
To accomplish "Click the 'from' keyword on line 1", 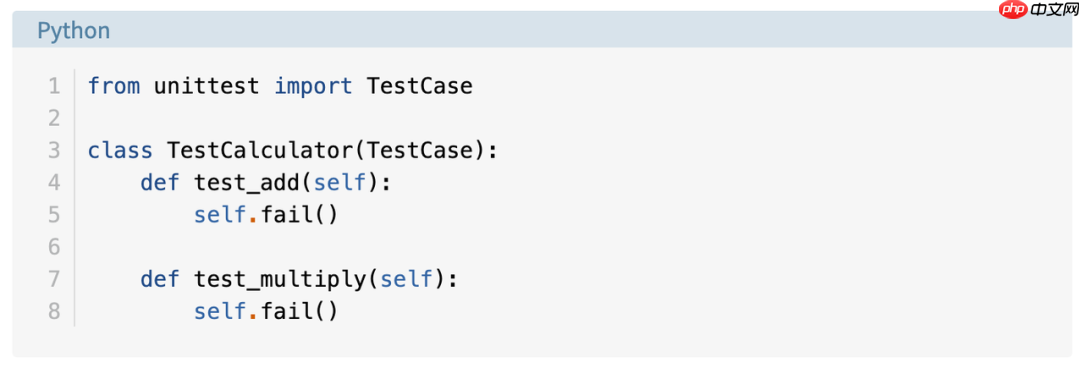I will coord(114,87).
